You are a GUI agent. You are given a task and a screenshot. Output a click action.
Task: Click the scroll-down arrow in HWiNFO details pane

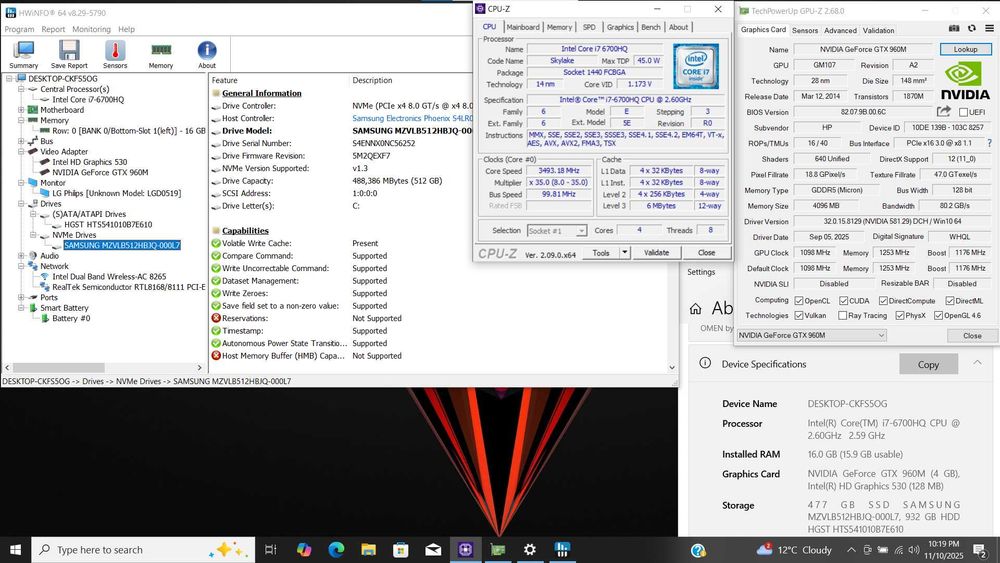click(x=672, y=367)
